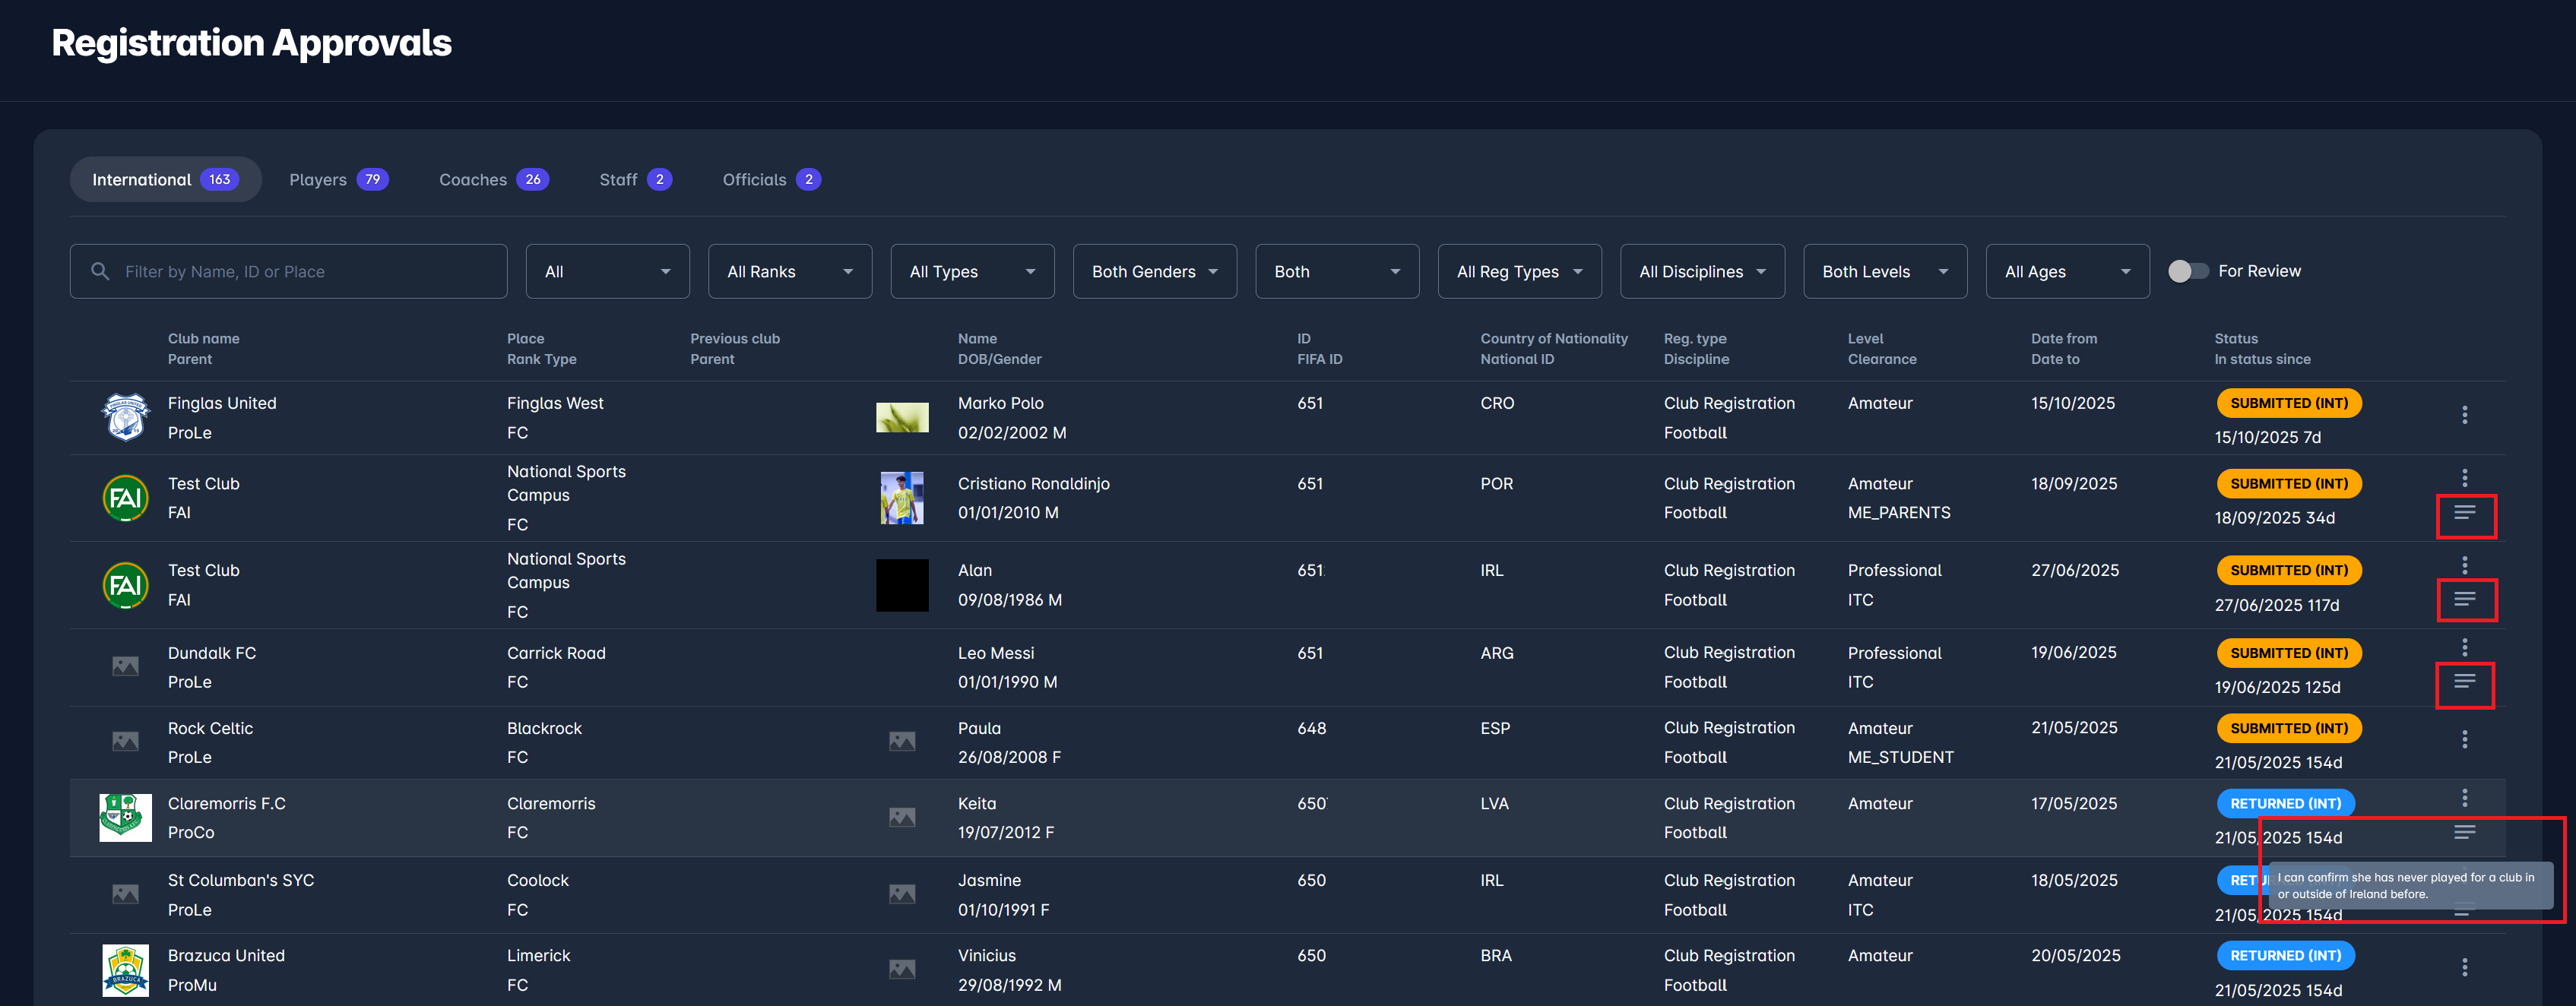2576x1006 pixels.
Task: Open the Both Genders dropdown
Action: click(x=1154, y=271)
